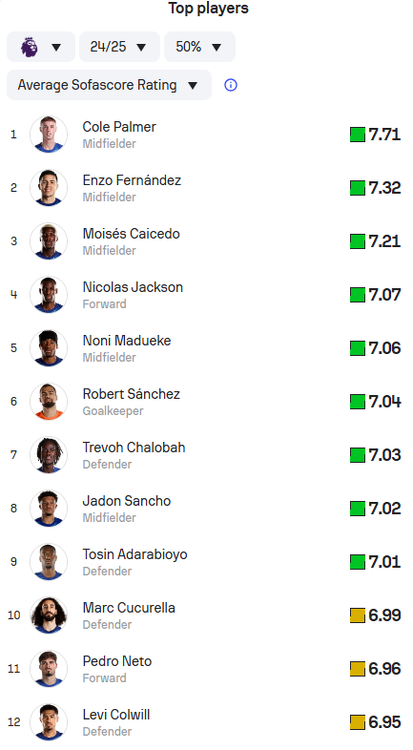The height and width of the screenshot is (750, 413).
Task: Click Enzo Fernández's avatar
Action: 48,188
